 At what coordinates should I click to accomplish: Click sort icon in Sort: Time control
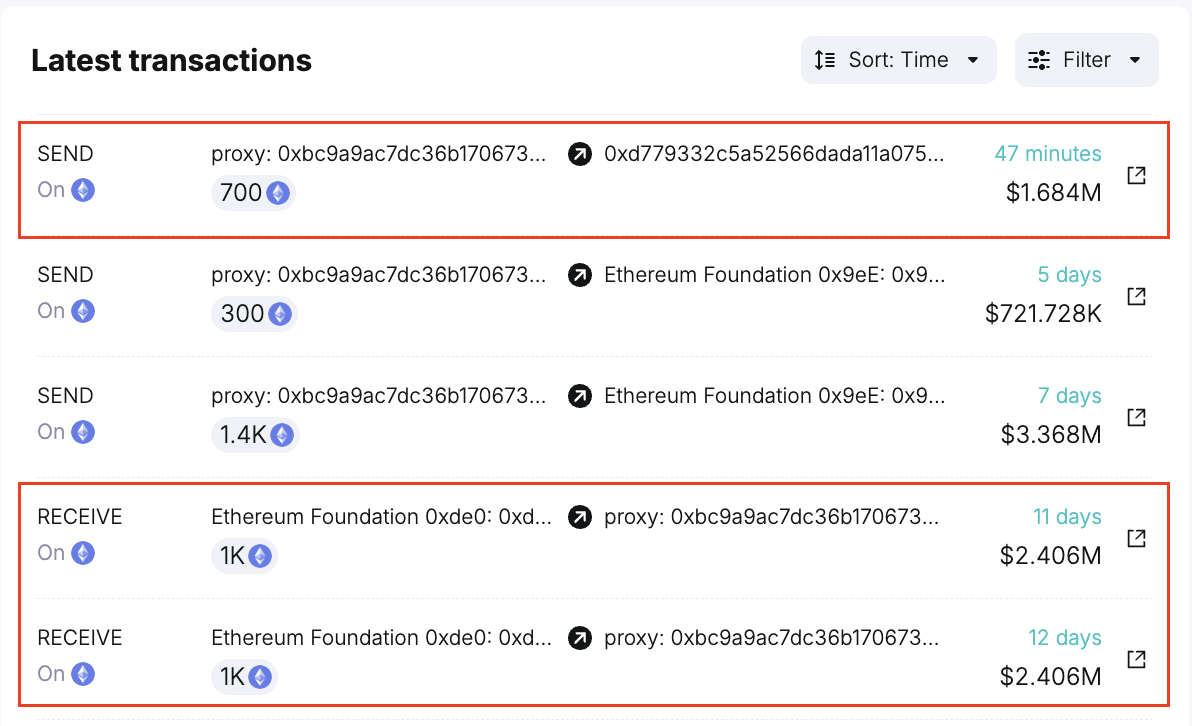pos(825,59)
